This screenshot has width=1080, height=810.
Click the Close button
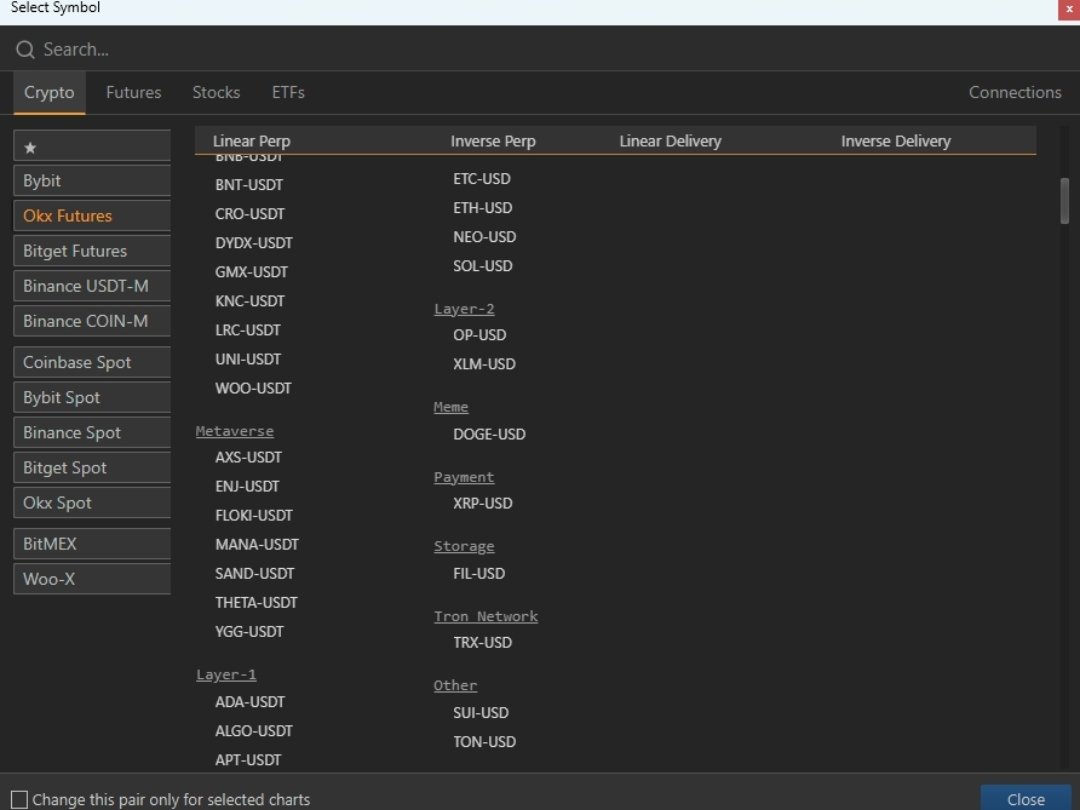pos(1026,799)
